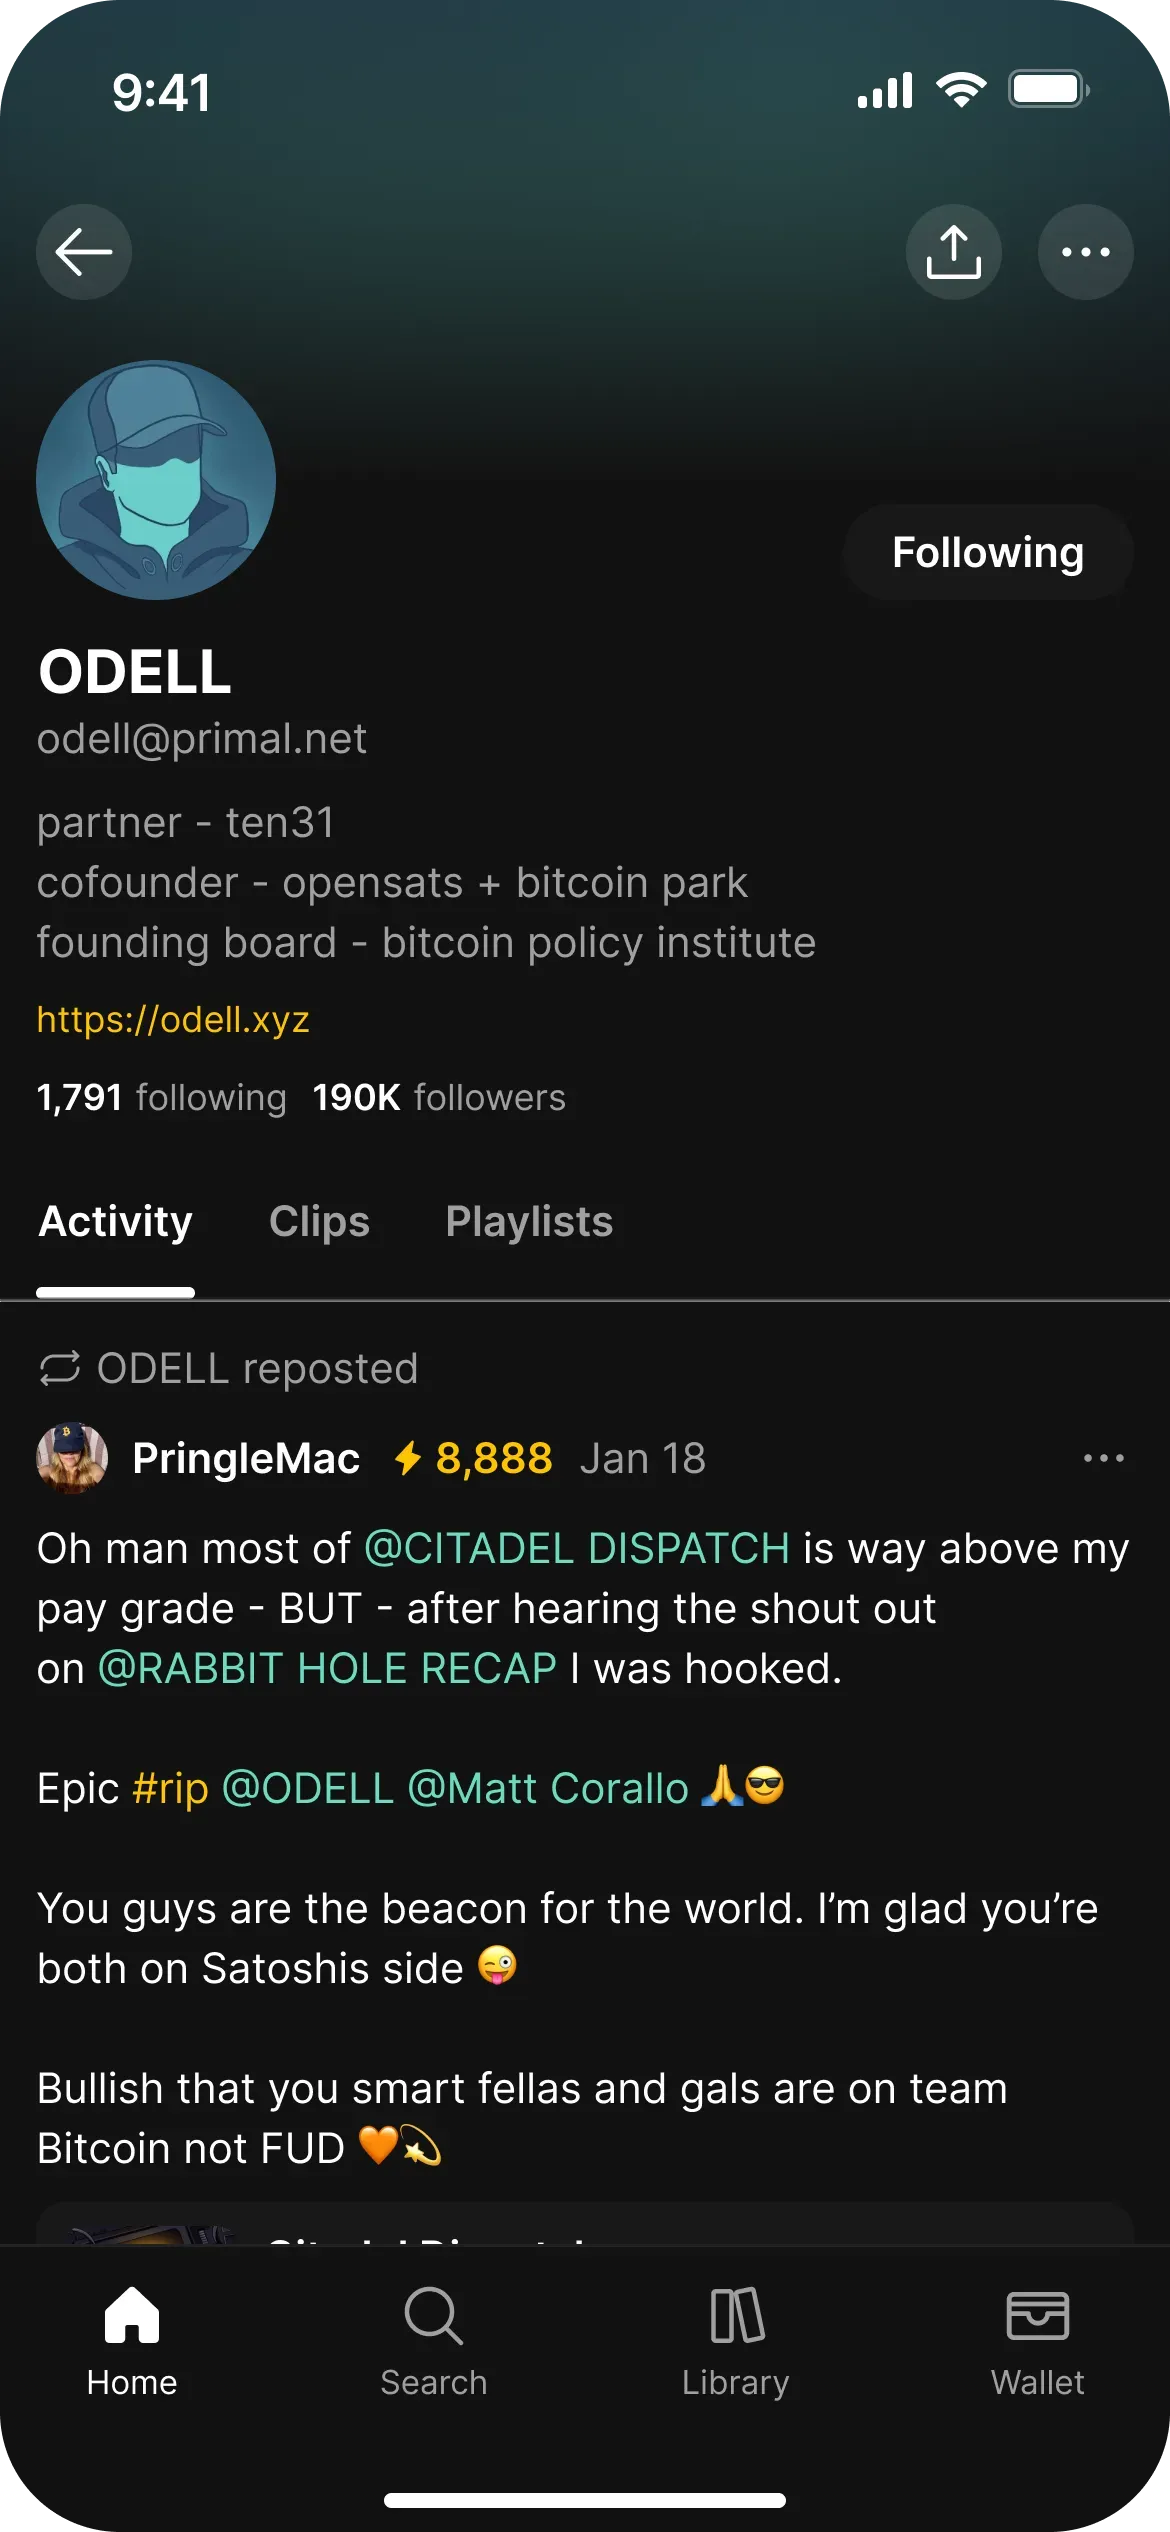This screenshot has width=1170, height=2532.
Task: Open ODELL's profile avatar
Action: tap(156, 480)
